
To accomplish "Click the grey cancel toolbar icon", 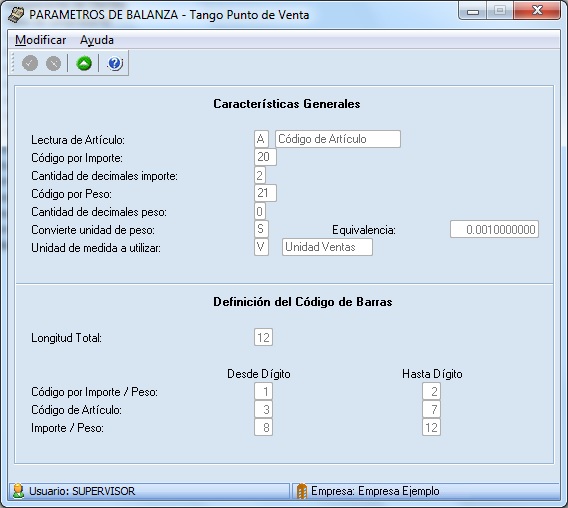I will (54, 63).
